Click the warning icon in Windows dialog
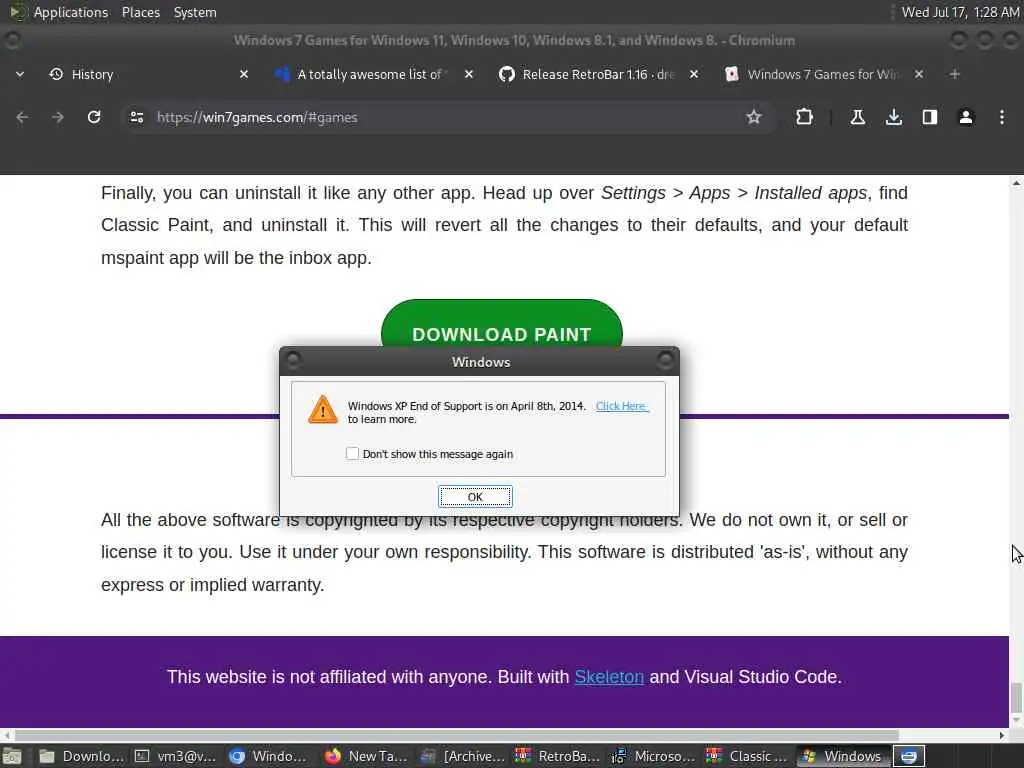The image size is (1024, 768). coord(323,409)
